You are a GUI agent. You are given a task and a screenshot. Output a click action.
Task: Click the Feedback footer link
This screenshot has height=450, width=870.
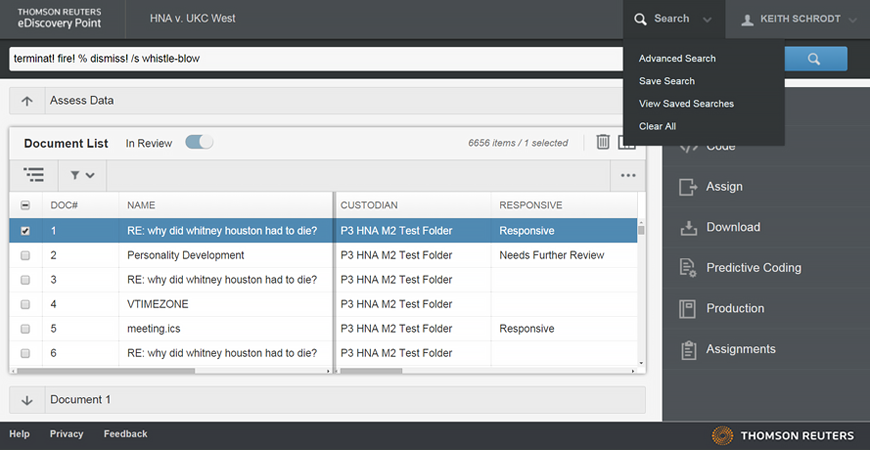tap(125, 434)
